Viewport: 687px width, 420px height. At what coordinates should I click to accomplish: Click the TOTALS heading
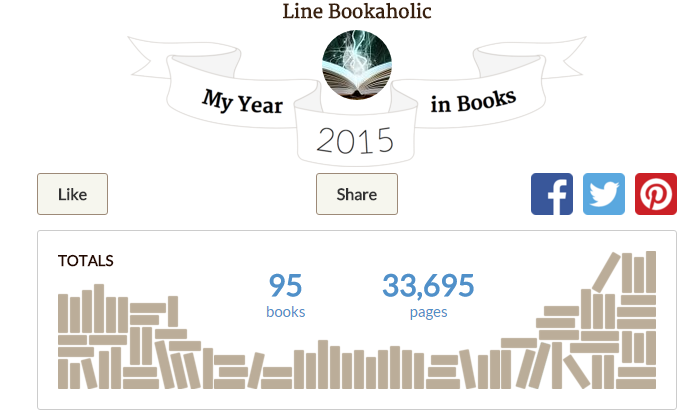point(86,261)
